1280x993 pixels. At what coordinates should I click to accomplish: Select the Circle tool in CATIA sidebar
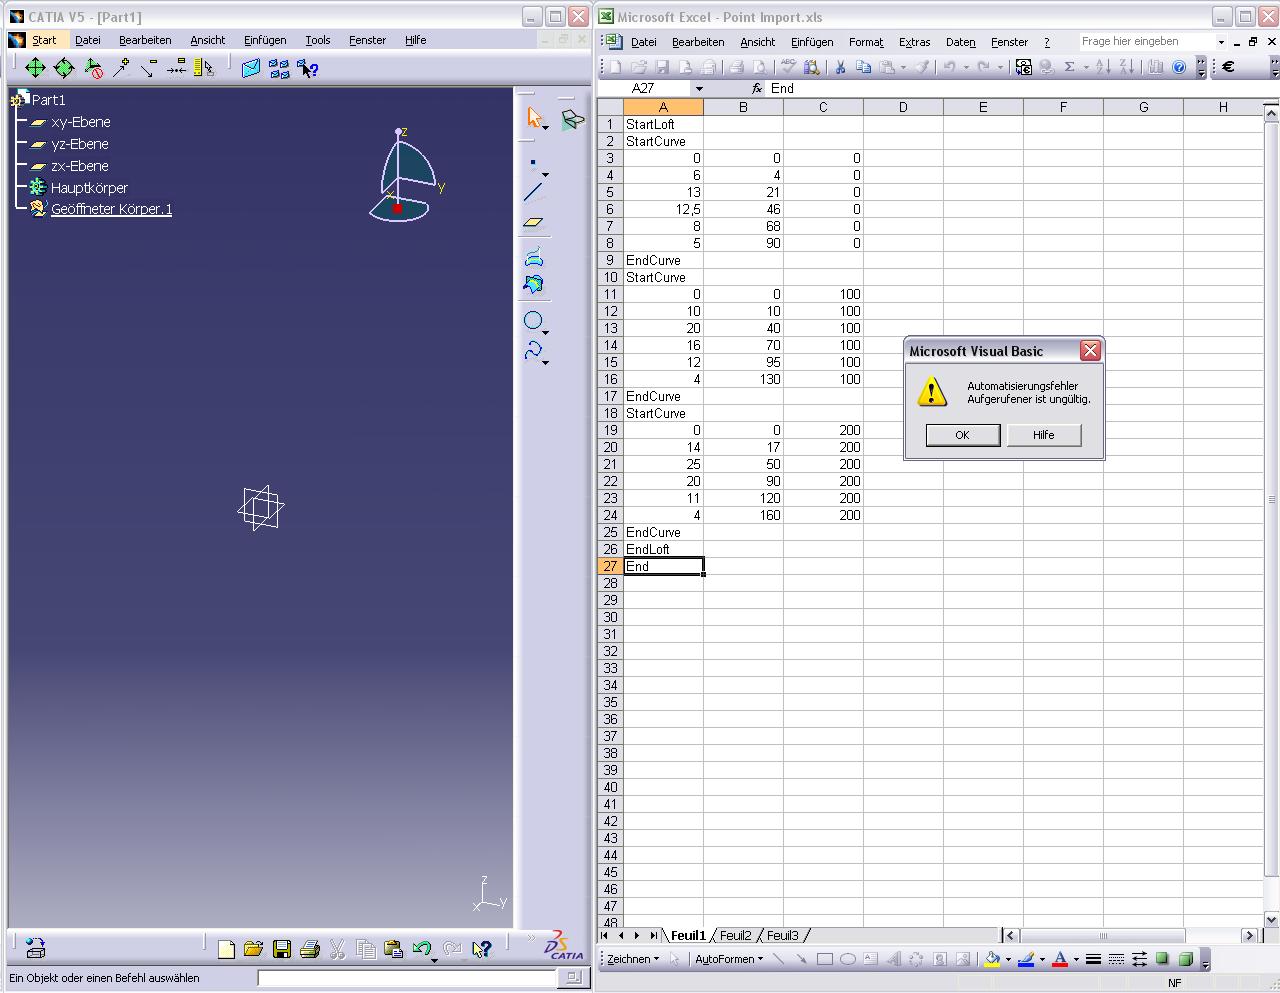pos(534,320)
